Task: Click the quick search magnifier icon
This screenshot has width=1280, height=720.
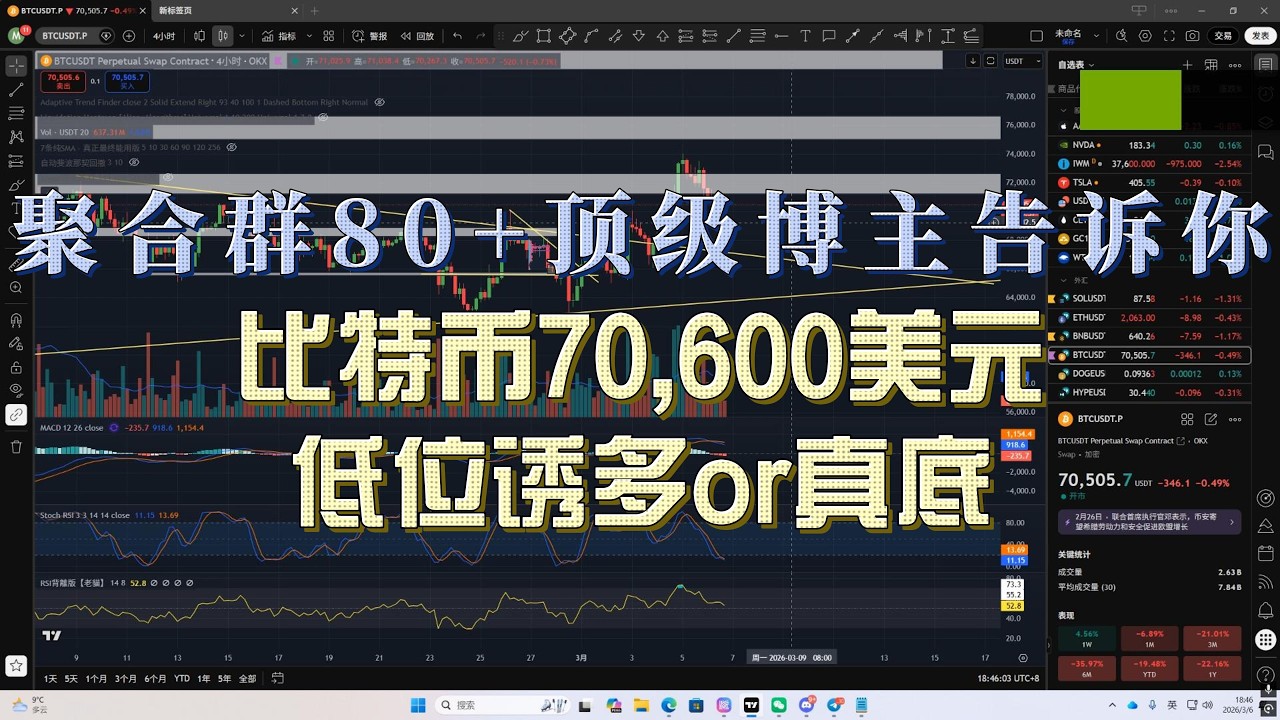Action: (1121, 35)
